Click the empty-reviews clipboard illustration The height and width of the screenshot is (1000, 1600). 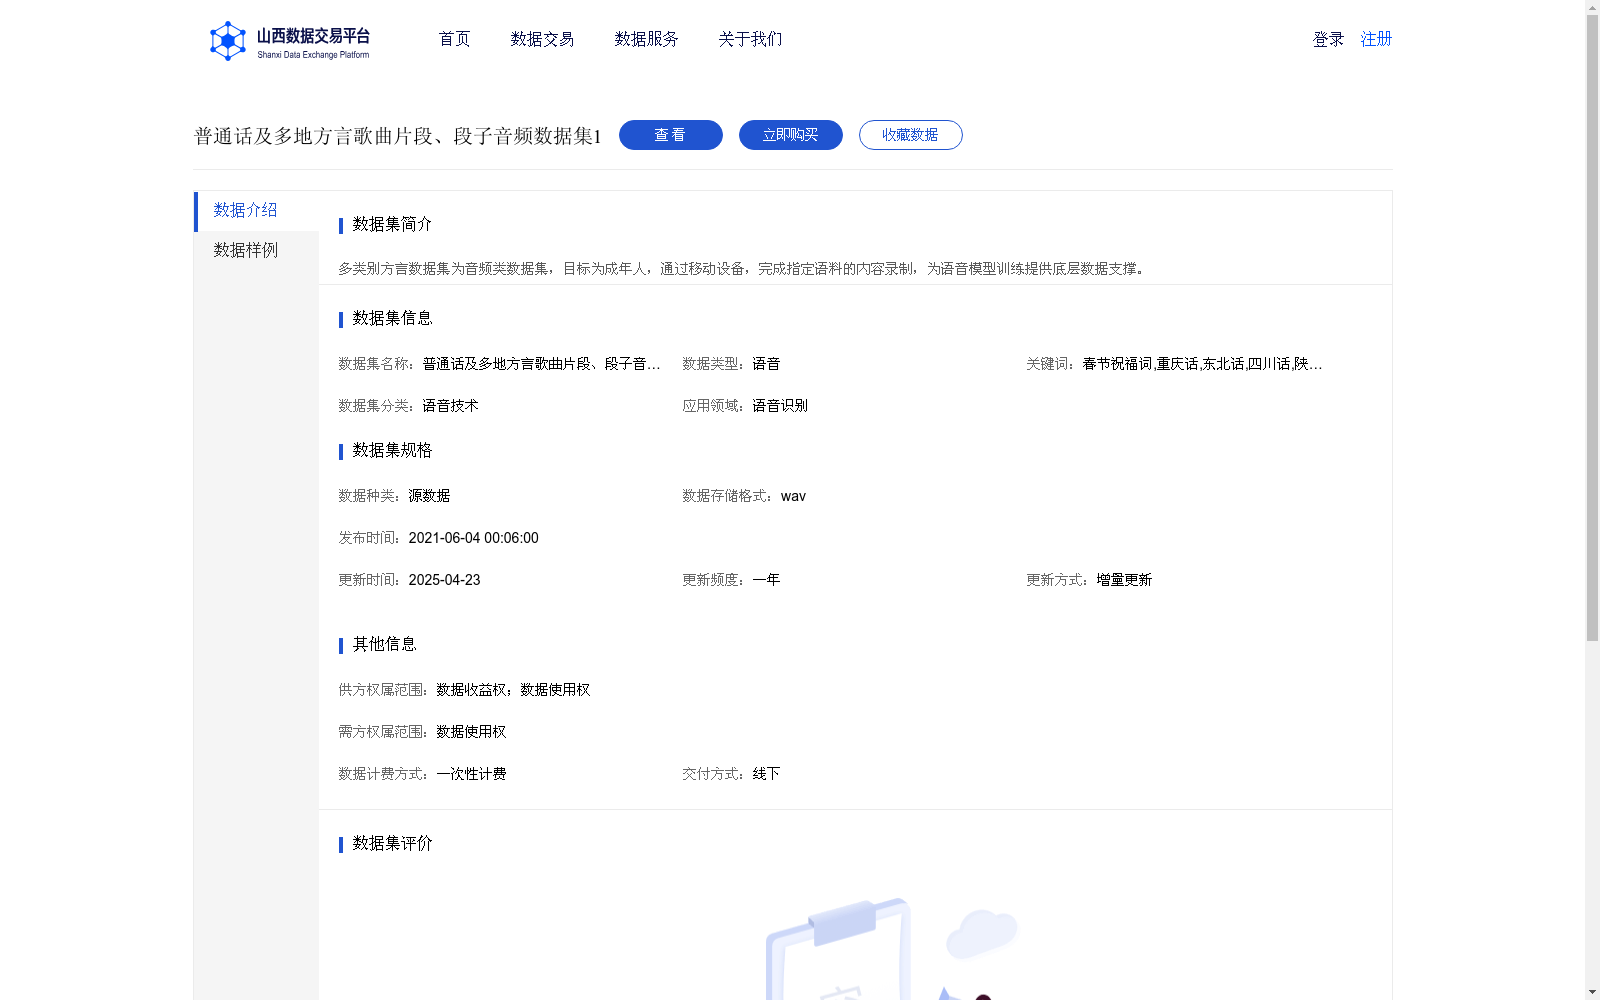pyautogui.click(x=890, y=948)
